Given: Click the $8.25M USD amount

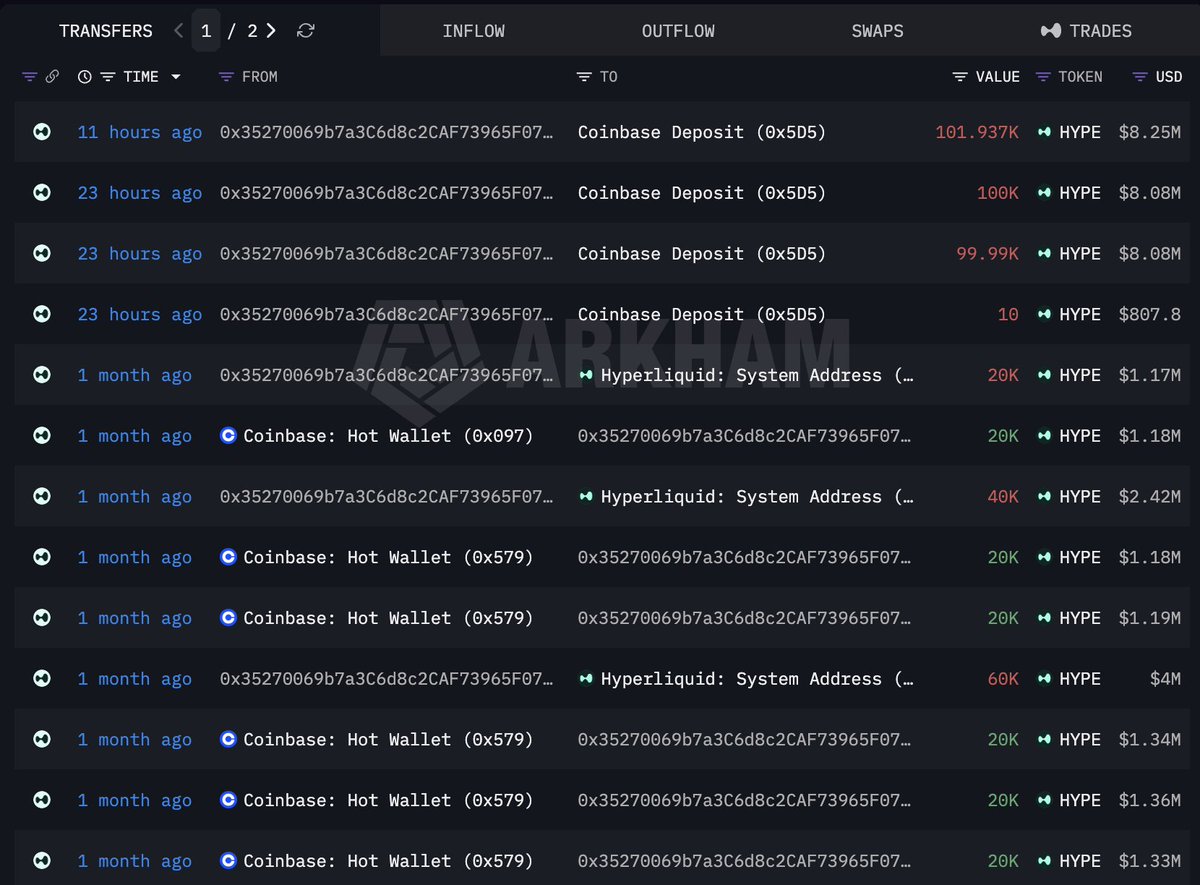Looking at the screenshot, I should [x=1150, y=132].
